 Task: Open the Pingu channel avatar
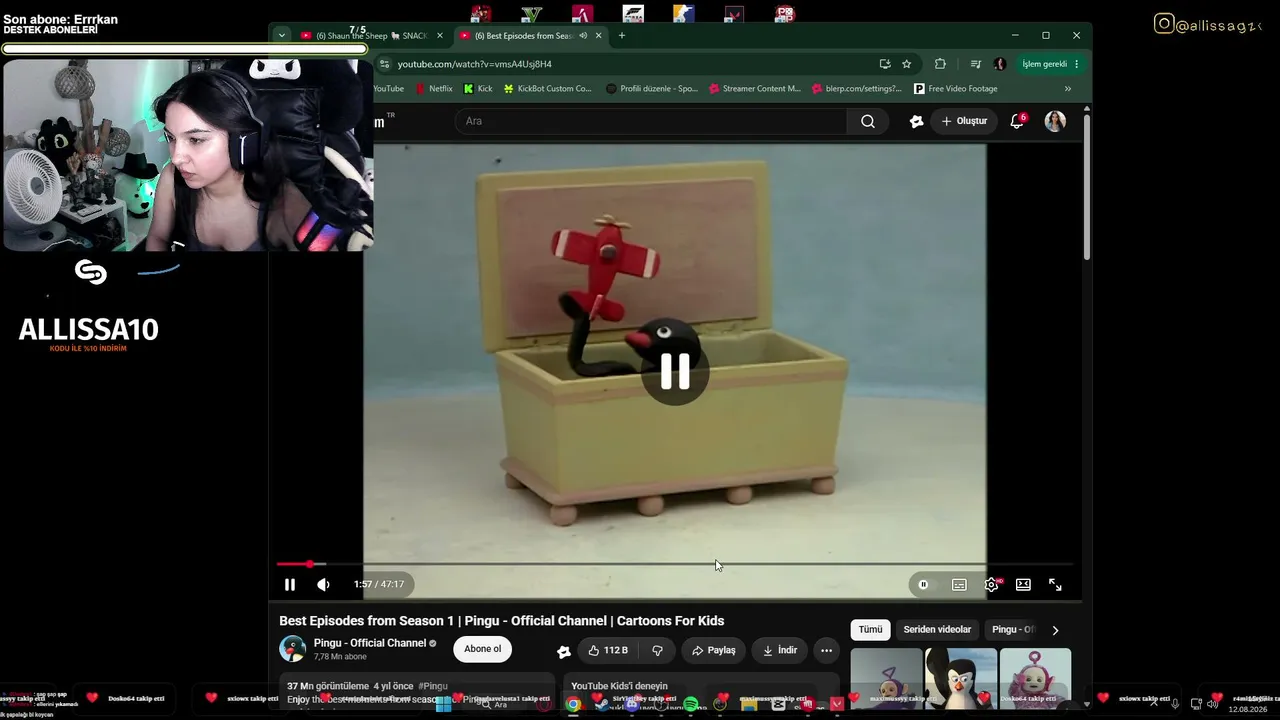292,649
